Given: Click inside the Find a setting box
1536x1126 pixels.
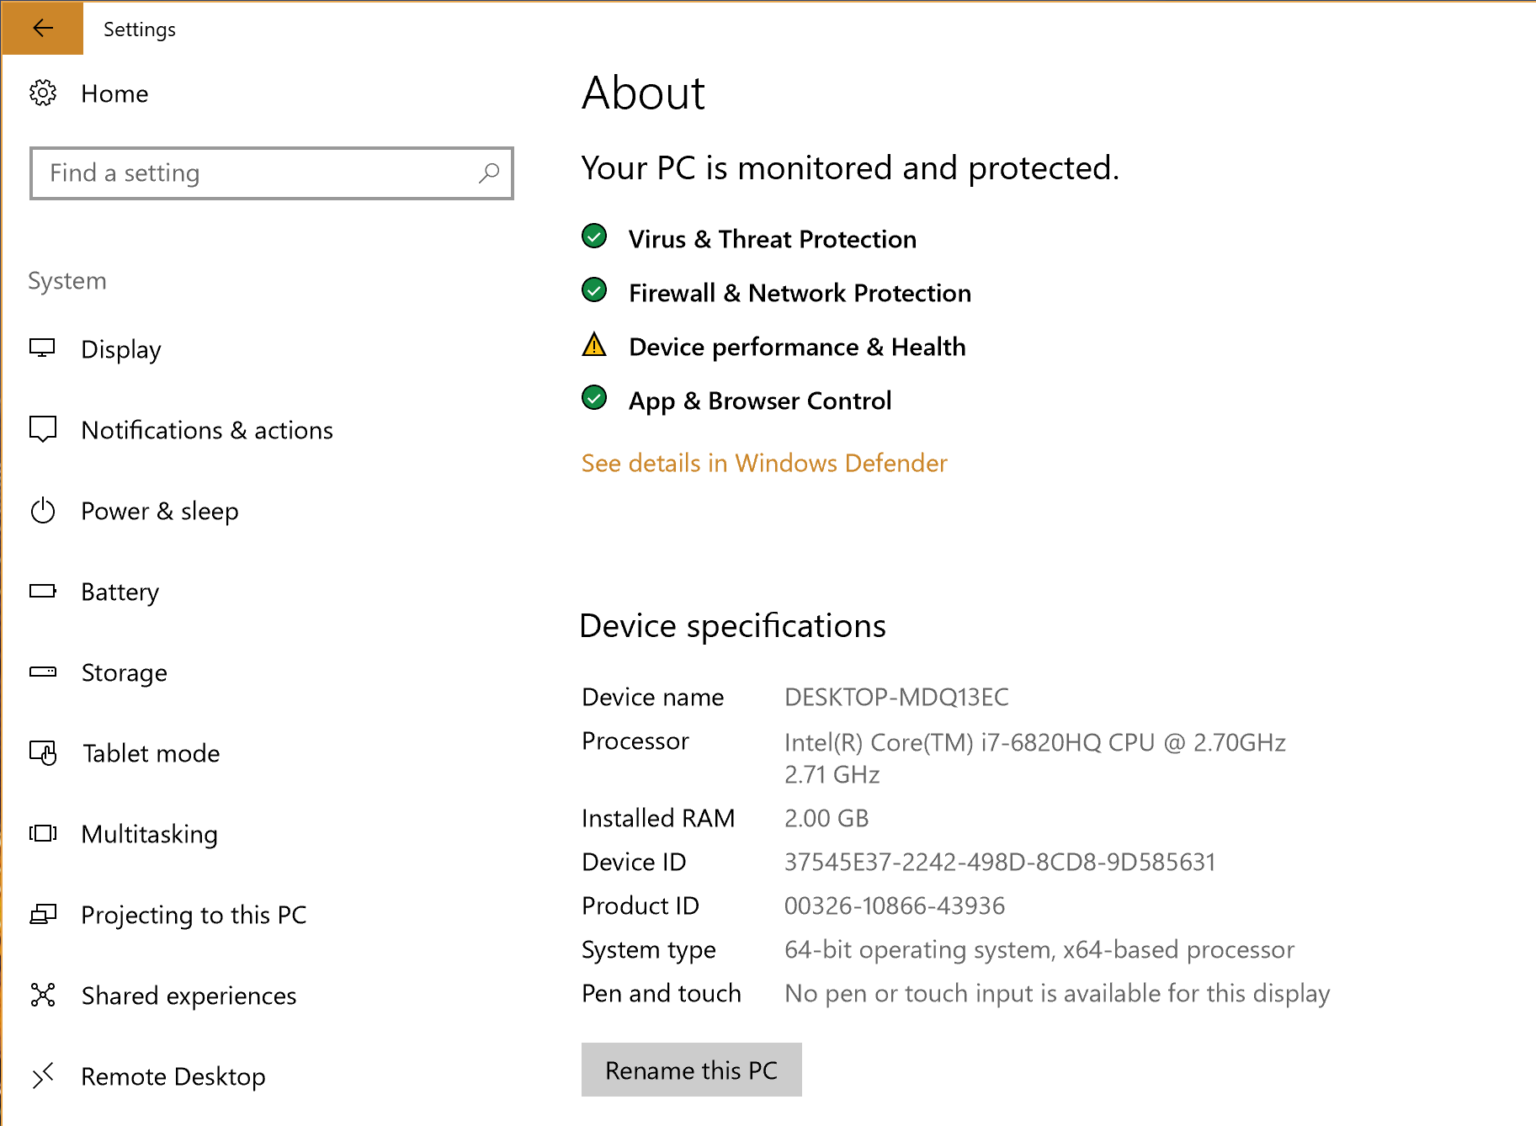Looking at the screenshot, I should coord(250,173).
